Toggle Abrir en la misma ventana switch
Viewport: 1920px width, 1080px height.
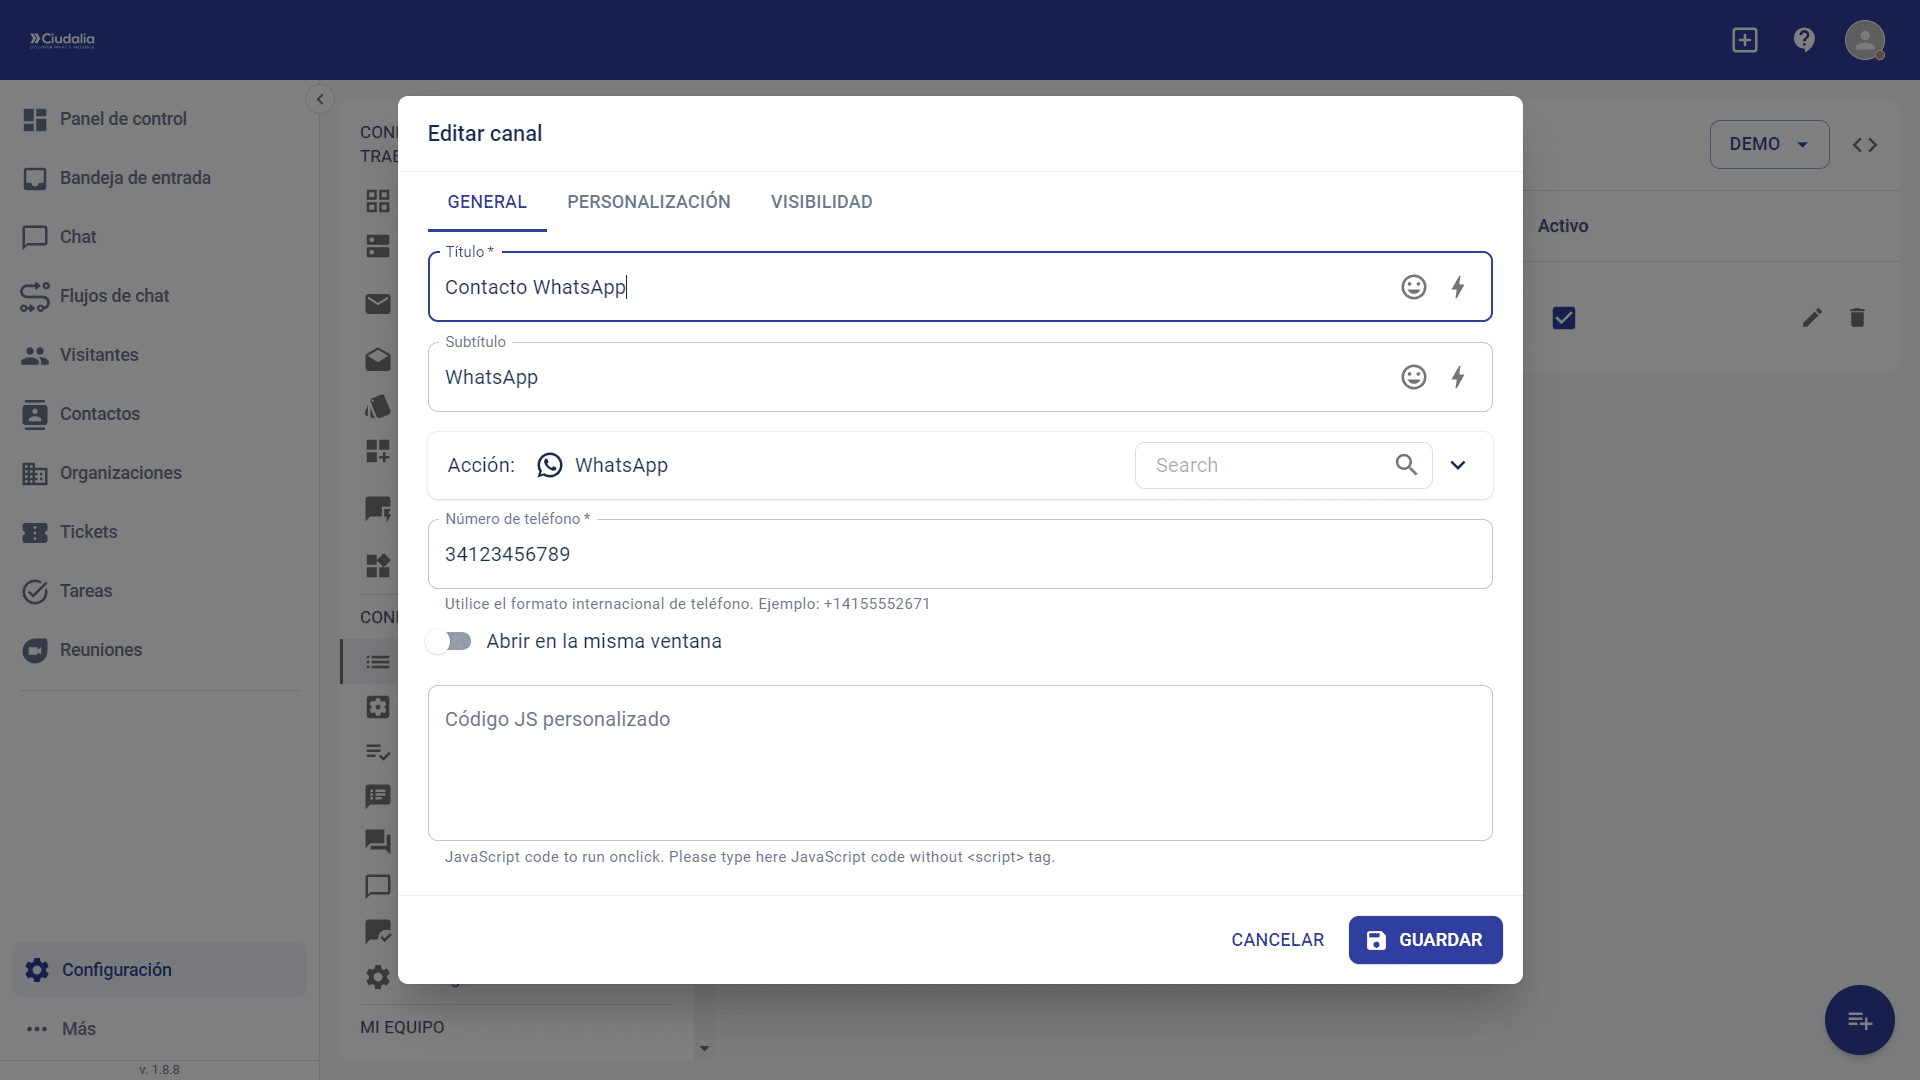[x=449, y=641]
